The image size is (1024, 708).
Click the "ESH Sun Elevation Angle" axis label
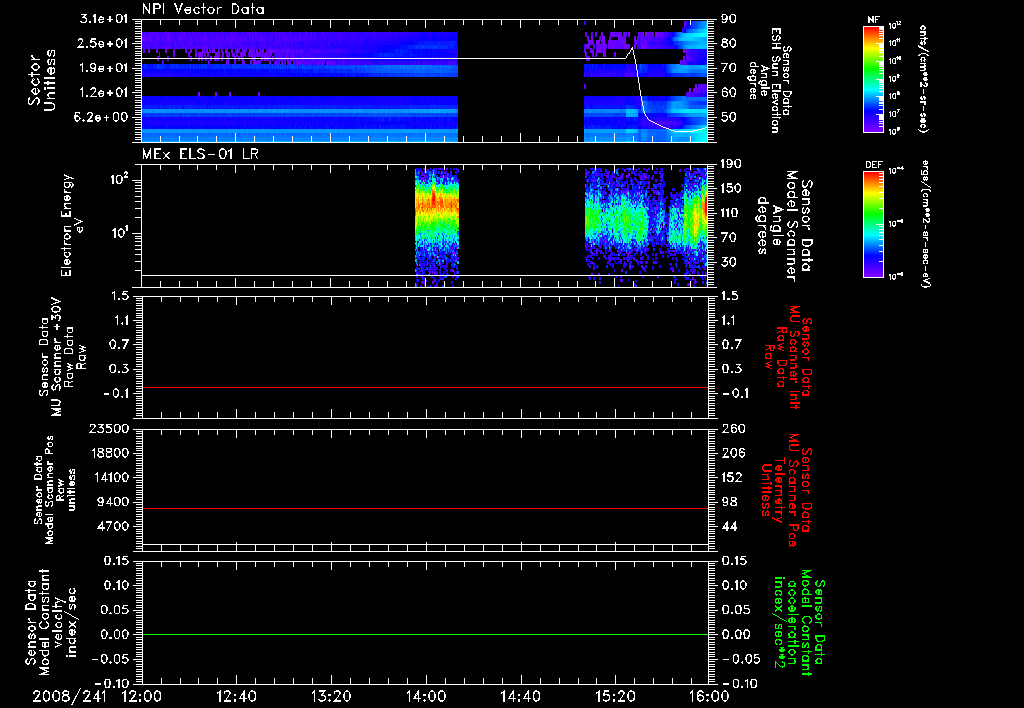tap(765, 80)
